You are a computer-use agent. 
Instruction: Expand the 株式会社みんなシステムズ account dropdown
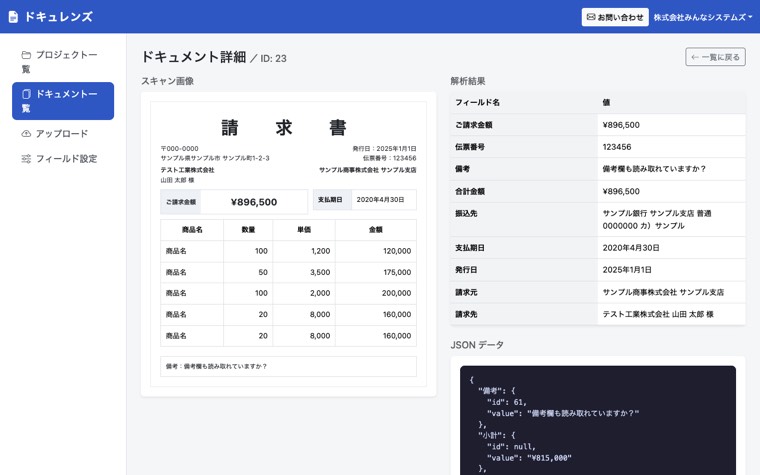[x=703, y=17]
